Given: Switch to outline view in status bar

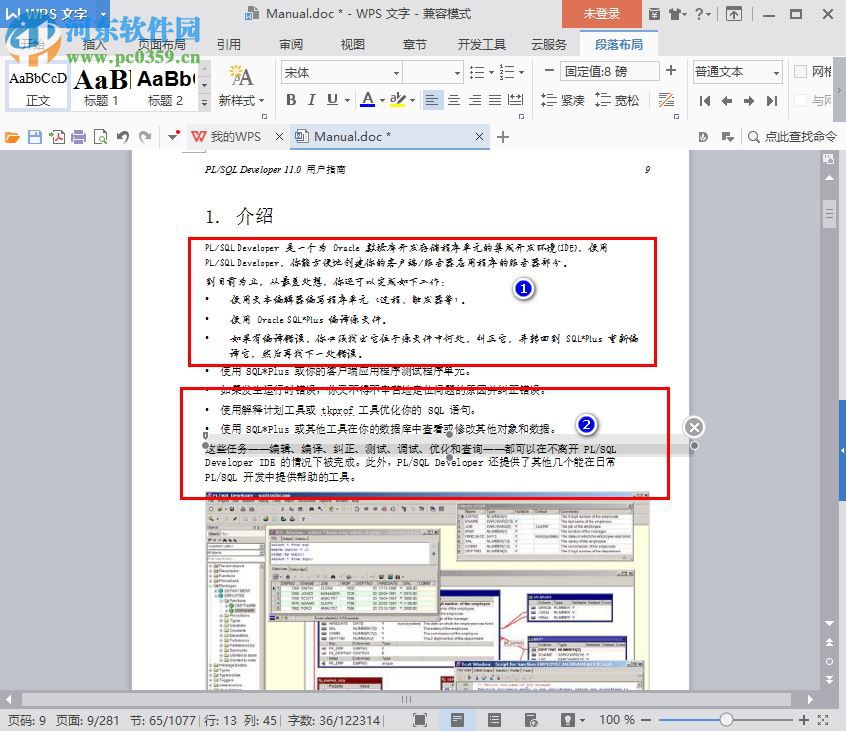Looking at the screenshot, I should tap(494, 718).
